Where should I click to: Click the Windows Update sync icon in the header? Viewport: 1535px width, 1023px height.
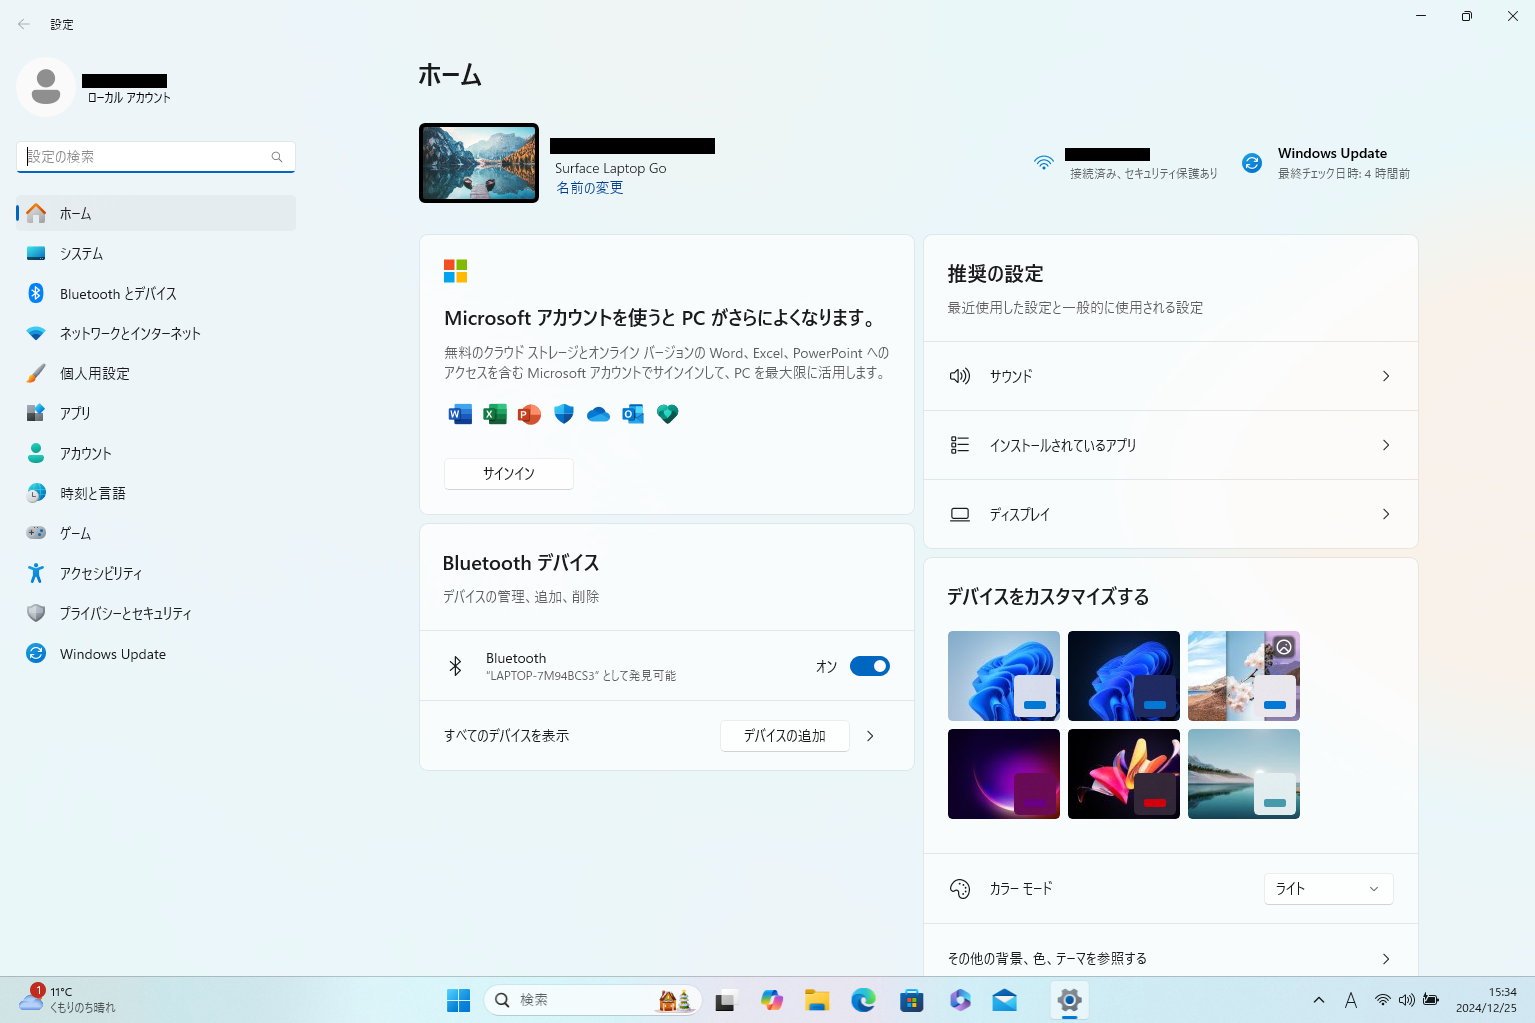[x=1252, y=163]
